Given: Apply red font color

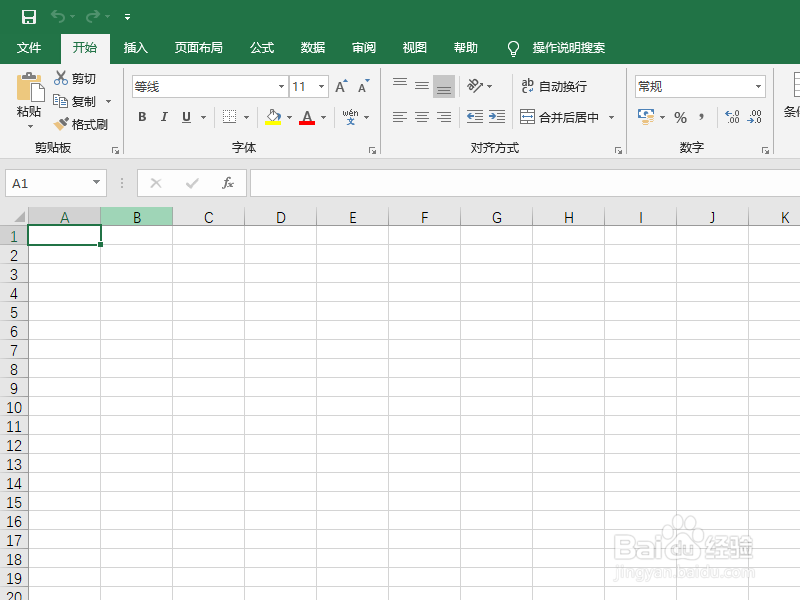Looking at the screenshot, I should pos(307,117).
